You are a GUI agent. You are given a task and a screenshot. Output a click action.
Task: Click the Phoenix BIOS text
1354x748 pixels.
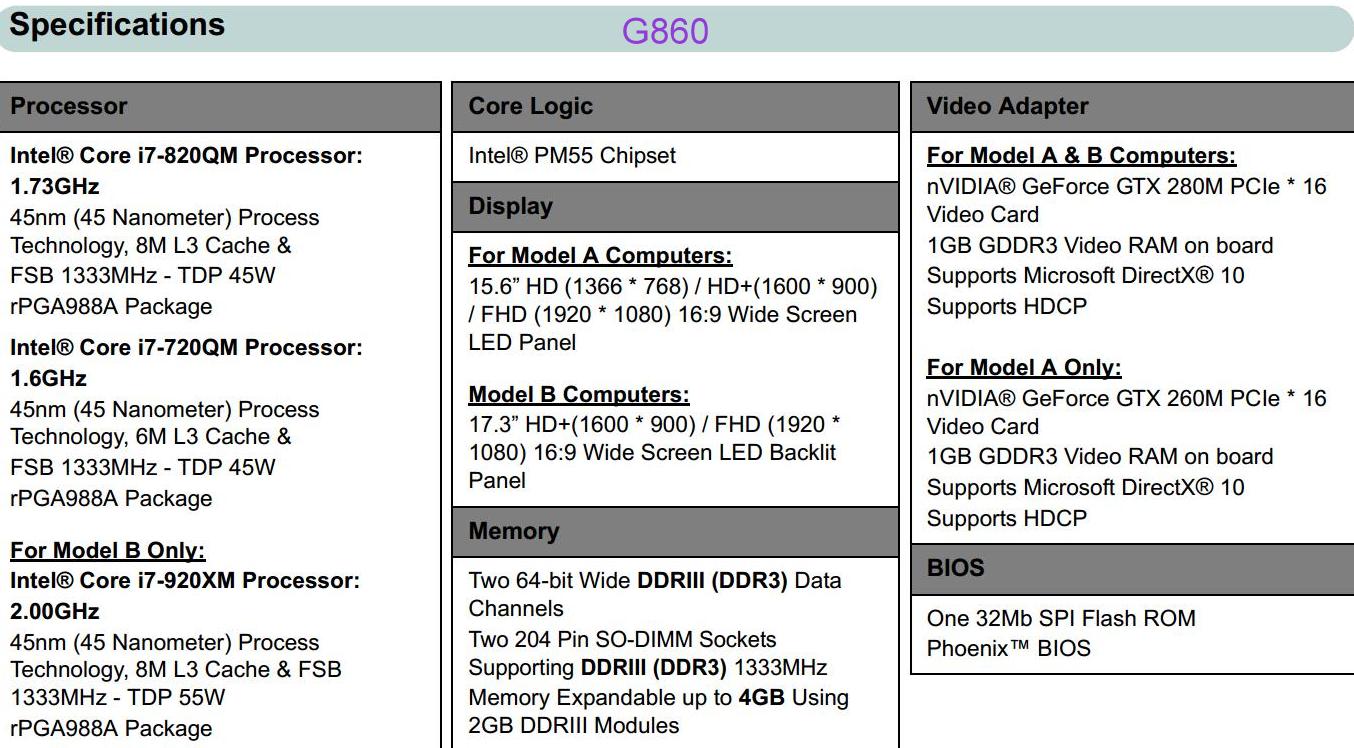(x=1009, y=649)
